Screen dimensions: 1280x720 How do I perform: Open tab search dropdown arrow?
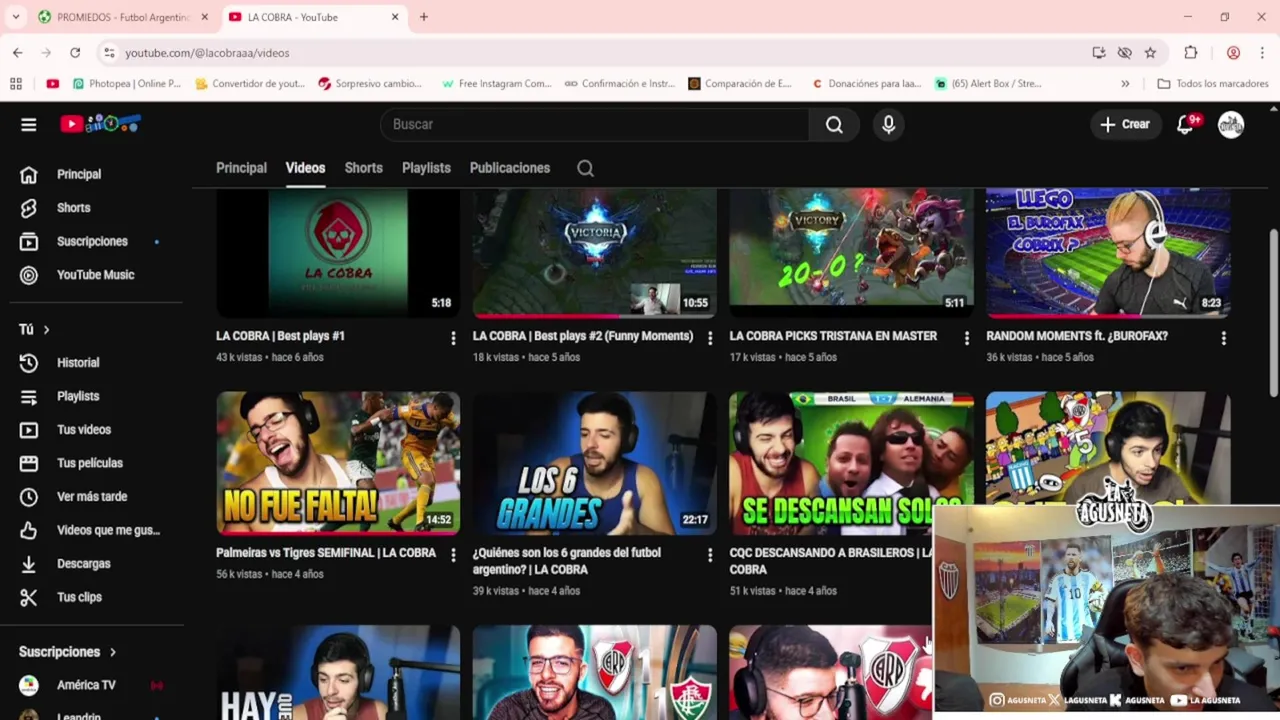(15, 17)
